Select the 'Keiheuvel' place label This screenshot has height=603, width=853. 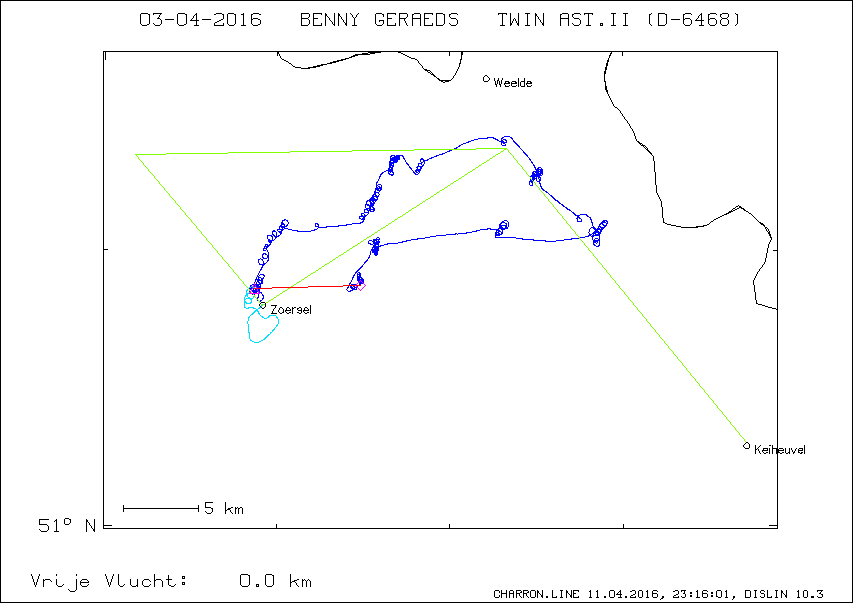coord(780,450)
